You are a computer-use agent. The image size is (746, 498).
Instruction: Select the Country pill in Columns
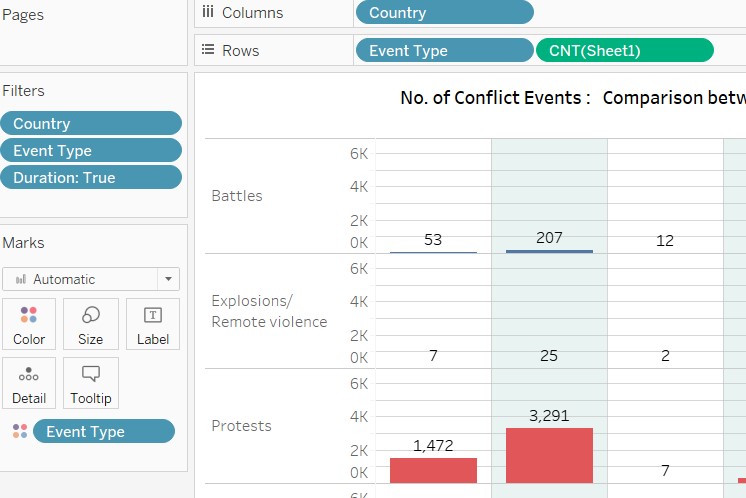444,13
